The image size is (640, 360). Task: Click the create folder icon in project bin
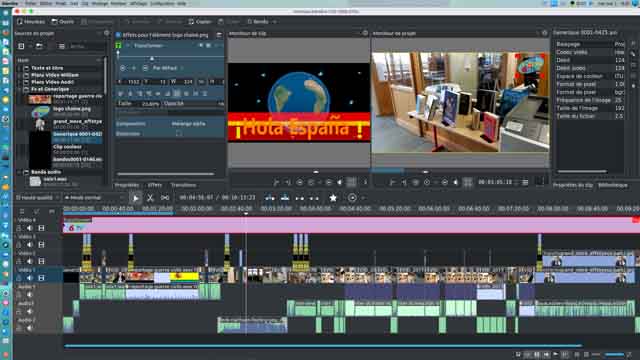point(39,47)
